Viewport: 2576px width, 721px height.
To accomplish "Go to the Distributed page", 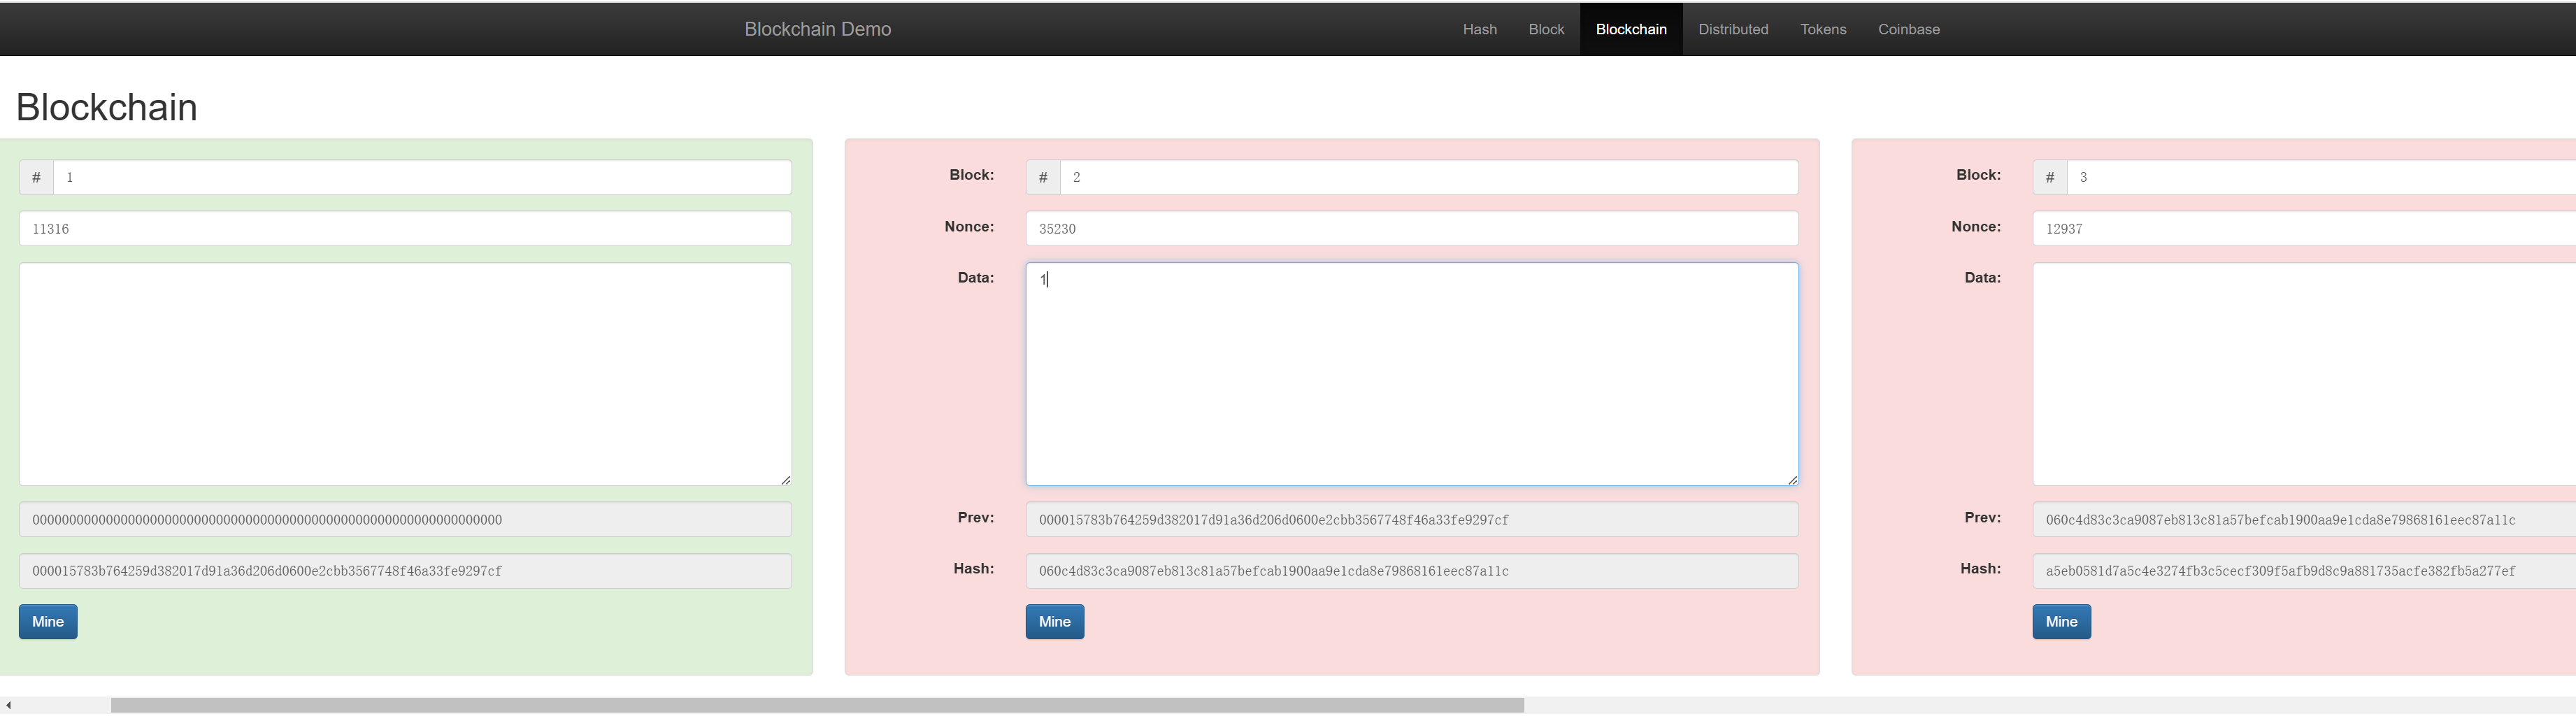I will (1732, 29).
